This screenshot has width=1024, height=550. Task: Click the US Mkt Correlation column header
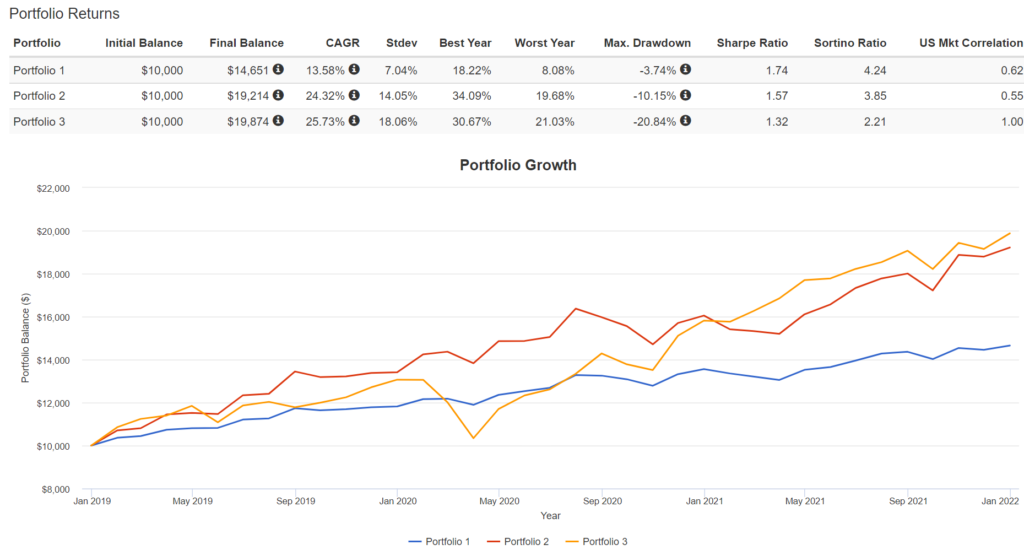(x=971, y=44)
